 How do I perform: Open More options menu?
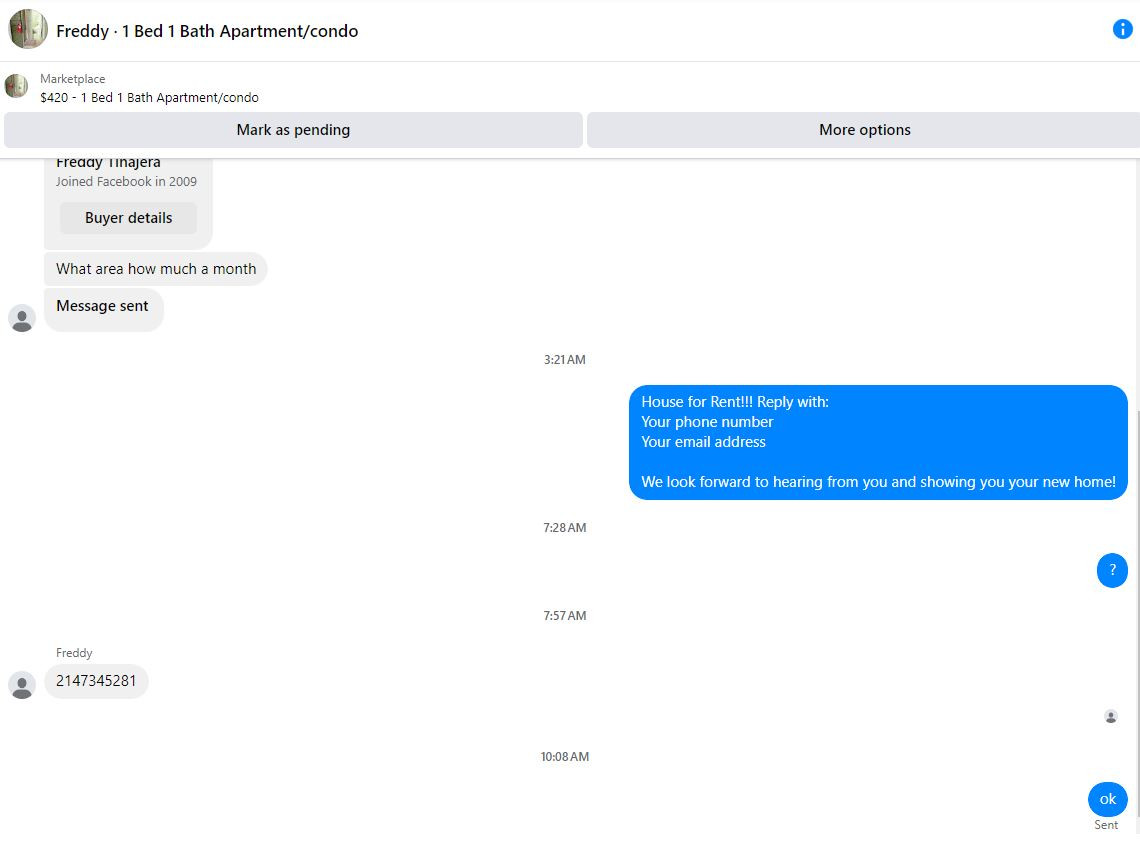click(x=864, y=130)
